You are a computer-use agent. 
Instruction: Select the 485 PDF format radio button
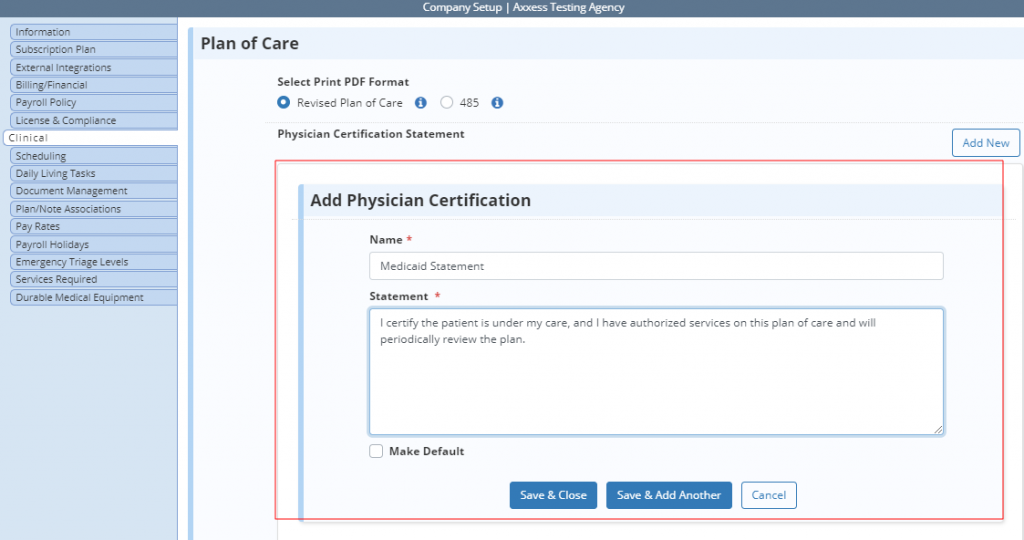click(x=447, y=103)
